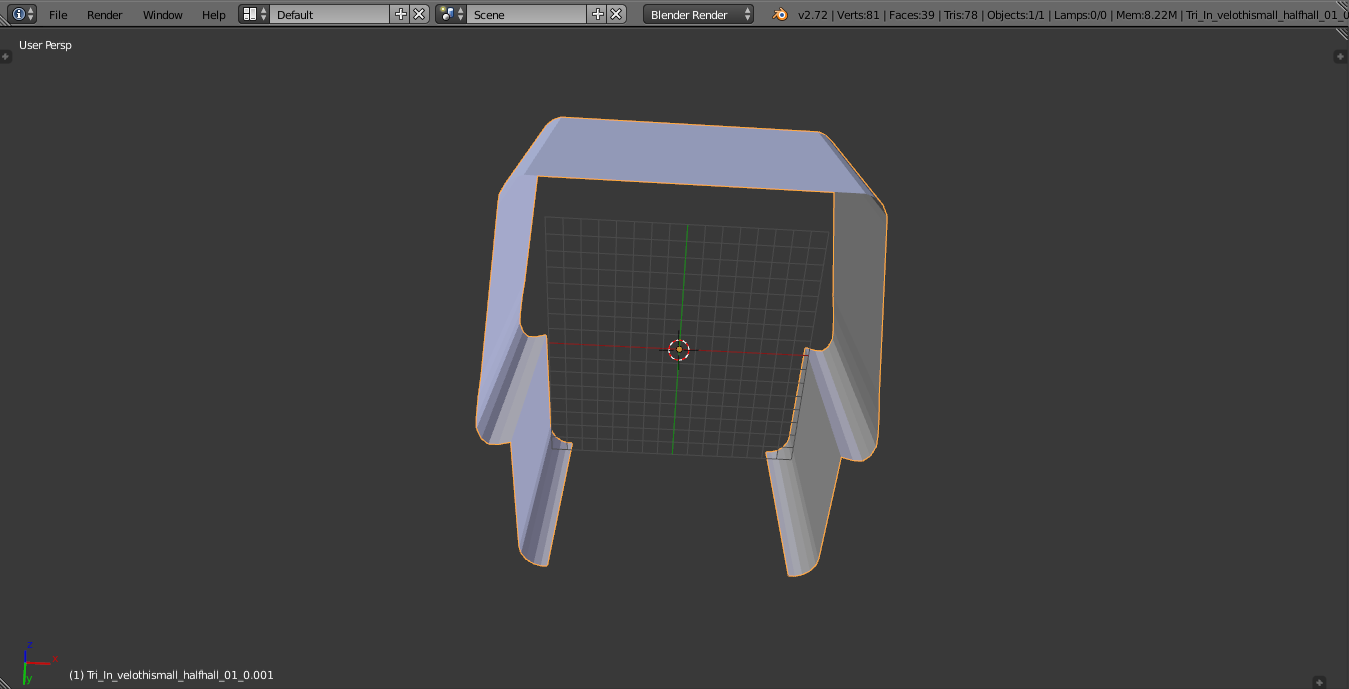The image size is (1349, 689).
Task: Browse screen layouts with the layout icon
Action: 254,14
